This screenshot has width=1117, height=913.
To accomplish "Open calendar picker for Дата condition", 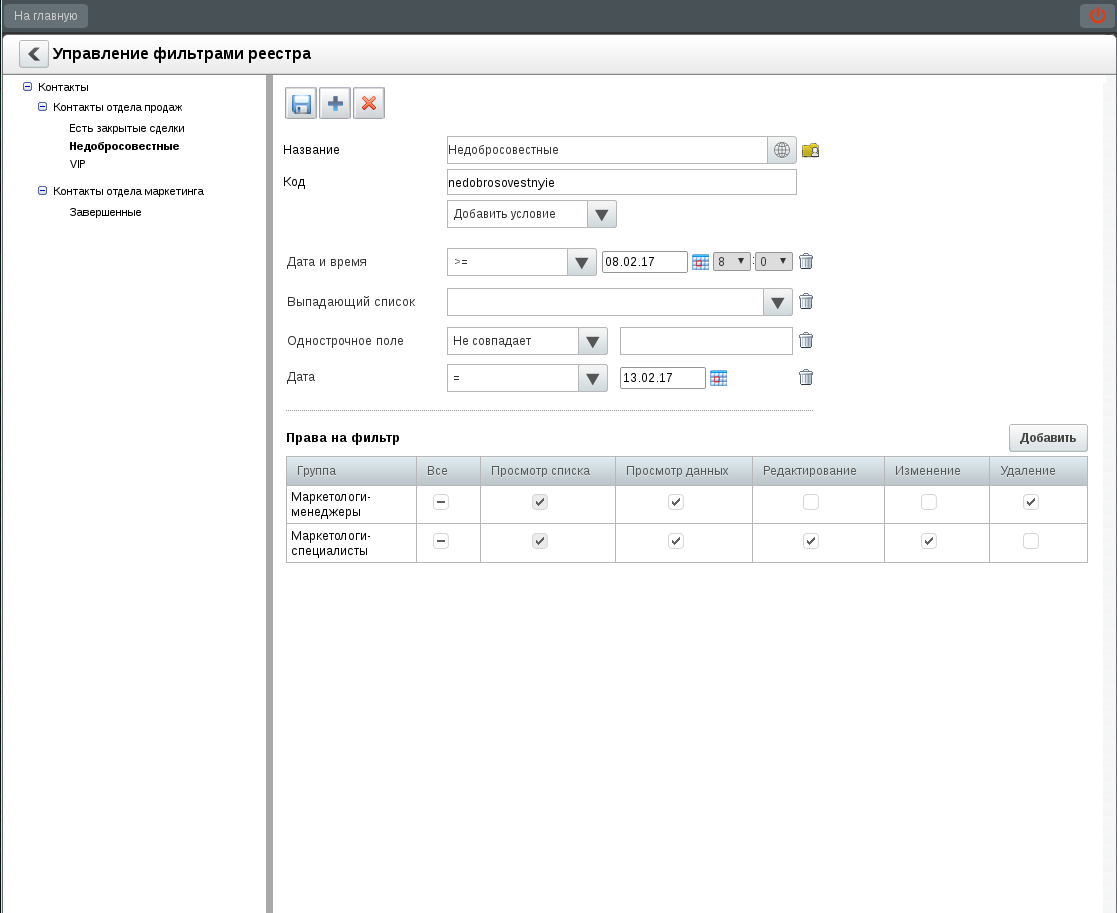I will coord(719,378).
